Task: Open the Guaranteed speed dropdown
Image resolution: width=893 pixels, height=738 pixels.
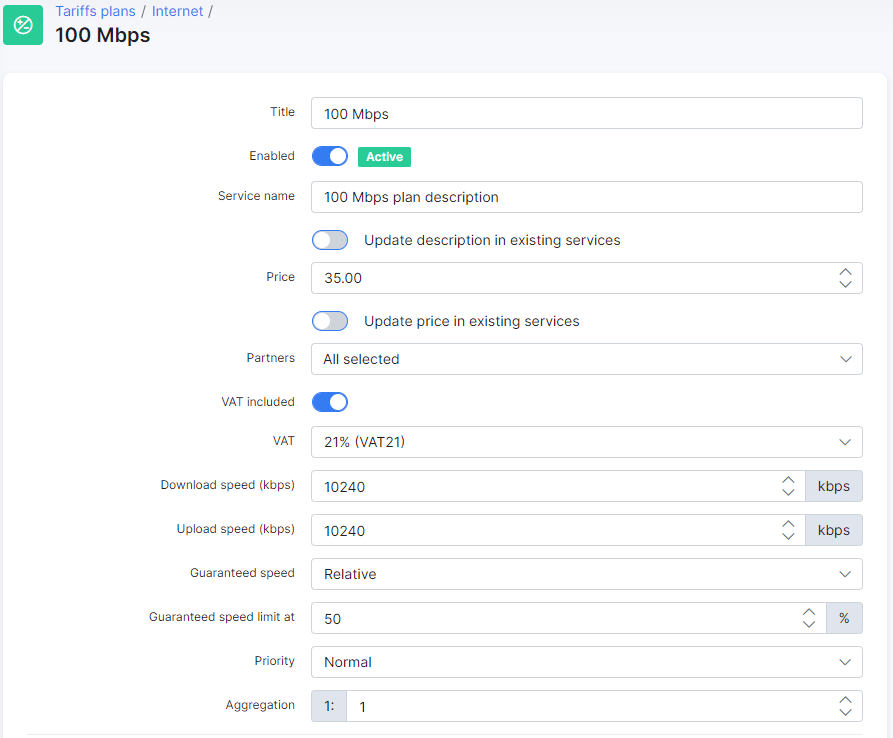Action: (586, 574)
